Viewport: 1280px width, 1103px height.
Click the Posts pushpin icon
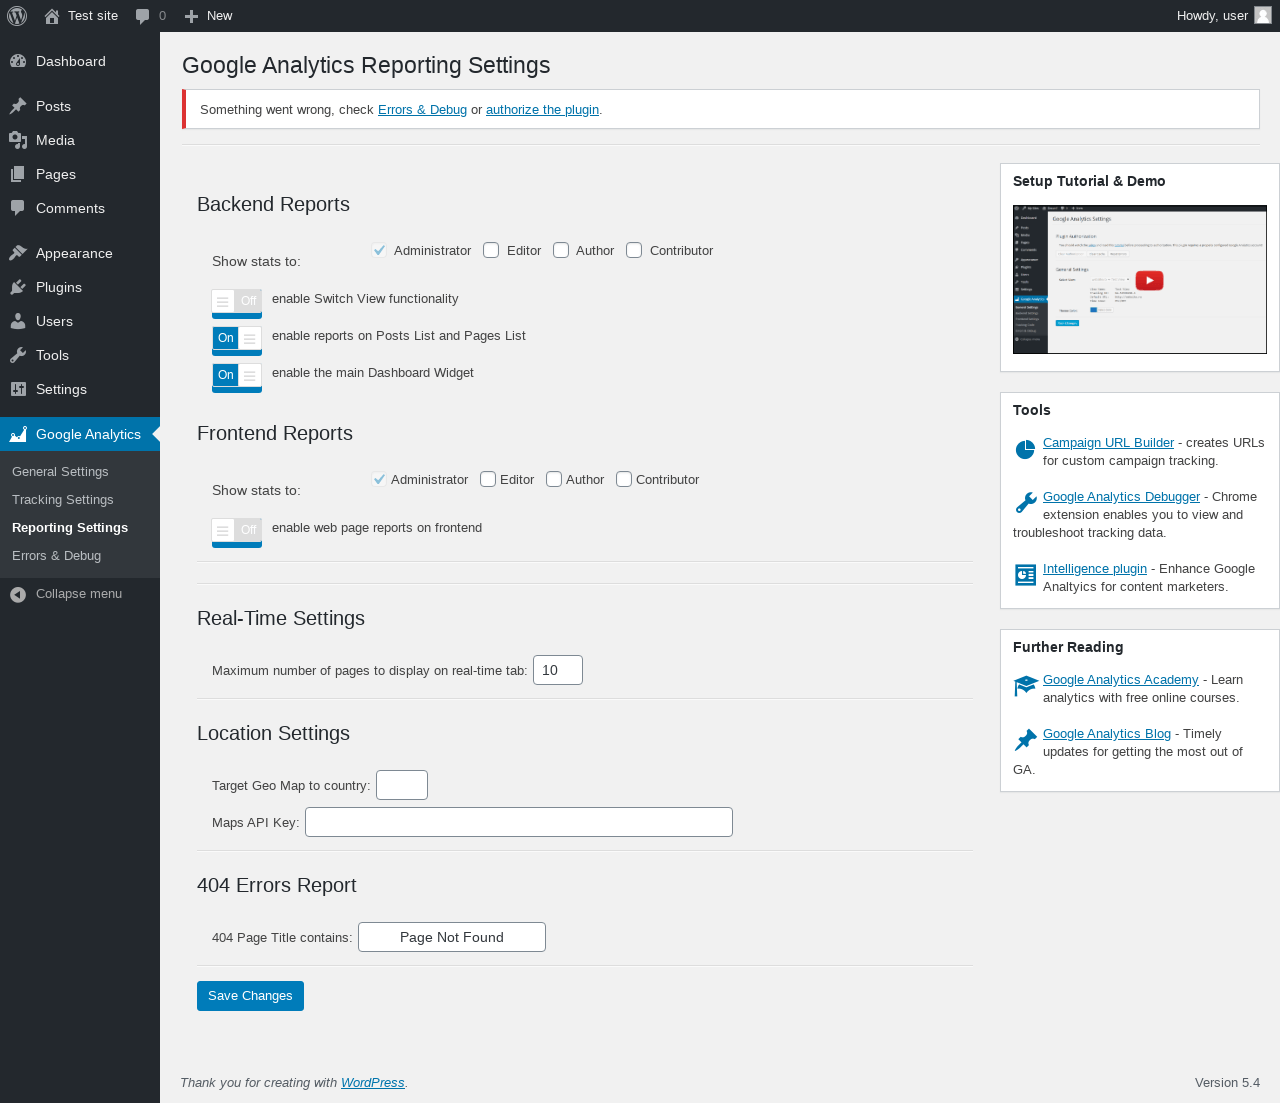tap(18, 106)
